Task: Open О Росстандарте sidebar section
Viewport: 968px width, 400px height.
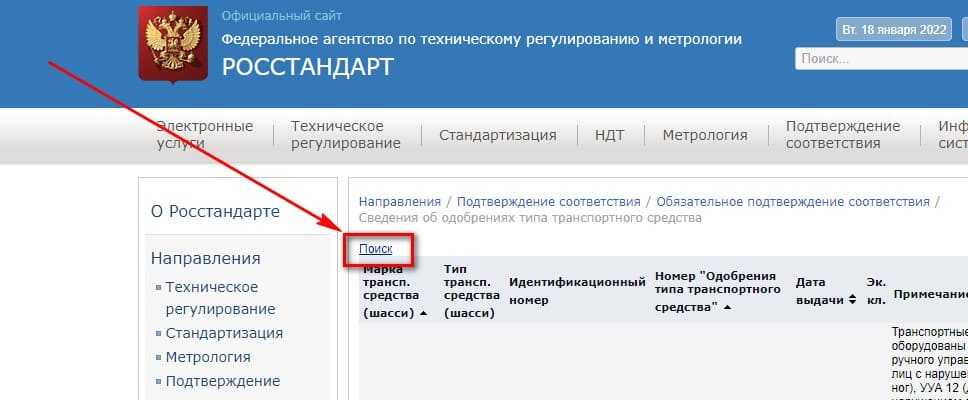Action: point(215,211)
